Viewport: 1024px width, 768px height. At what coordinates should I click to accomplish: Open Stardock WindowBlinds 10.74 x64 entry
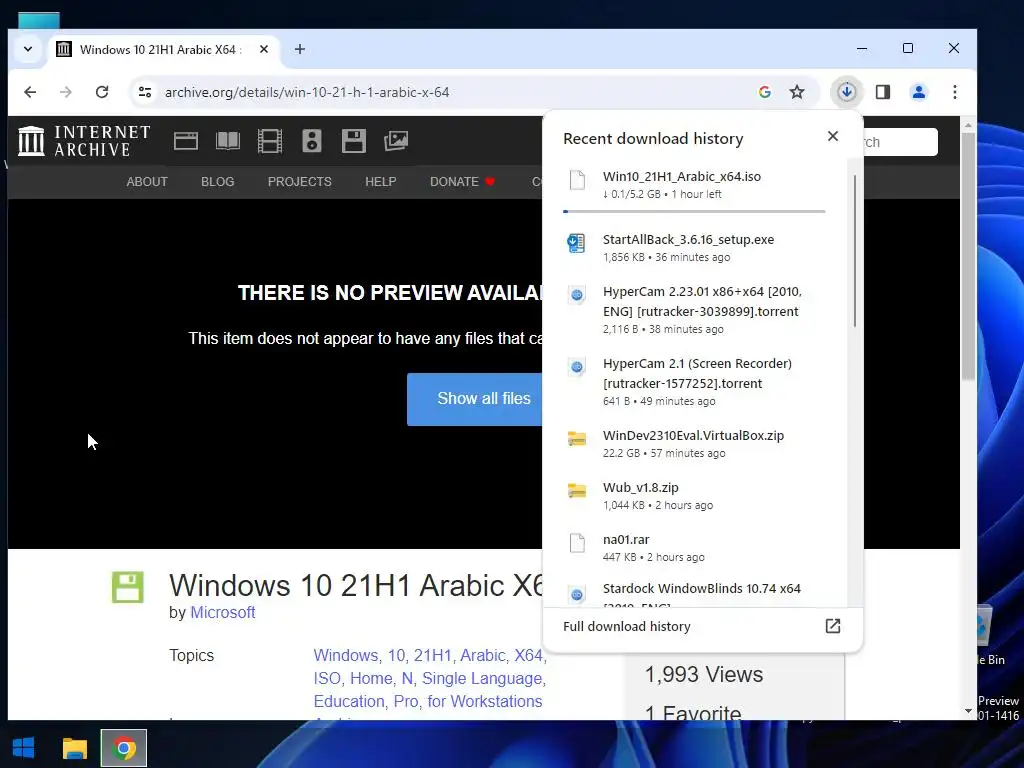(x=694, y=593)
